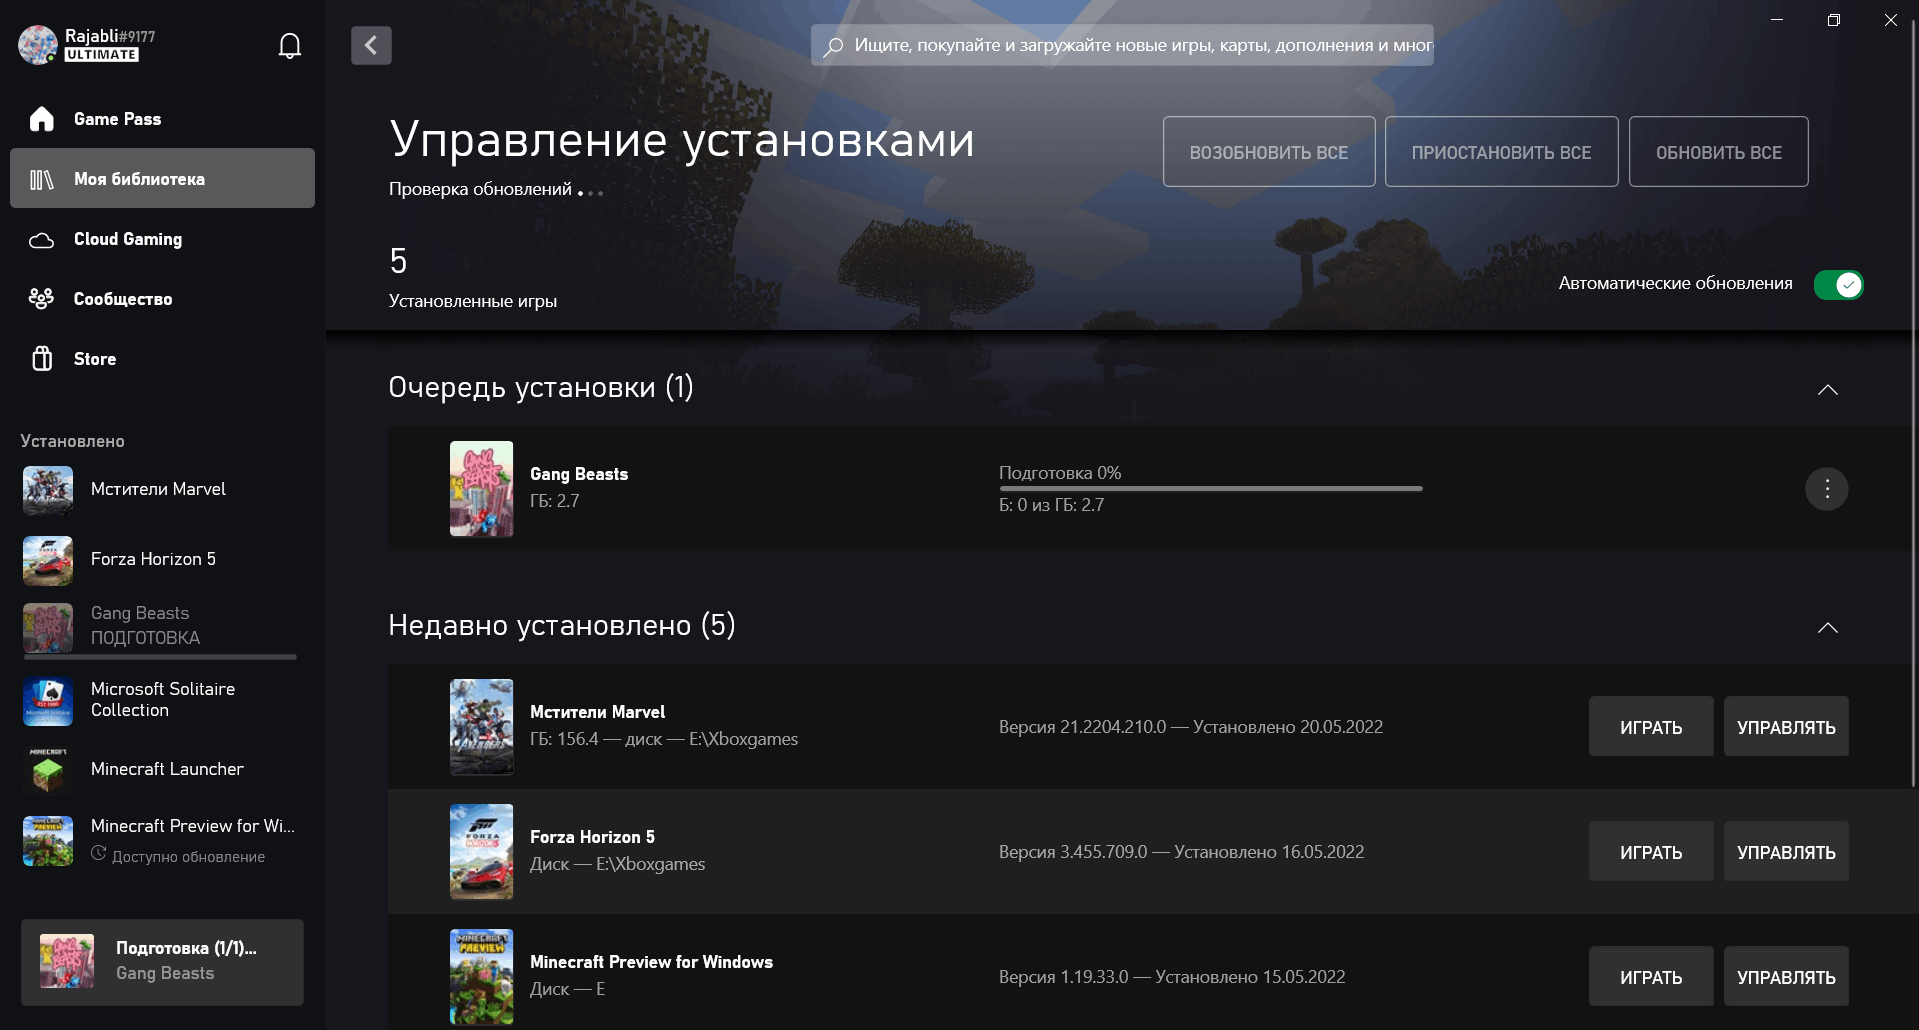This screenshot has width=1919, height=1030.
Task: Click the Microsoft Solitaire Collection sidebar icon
Action: click(48, 701)
